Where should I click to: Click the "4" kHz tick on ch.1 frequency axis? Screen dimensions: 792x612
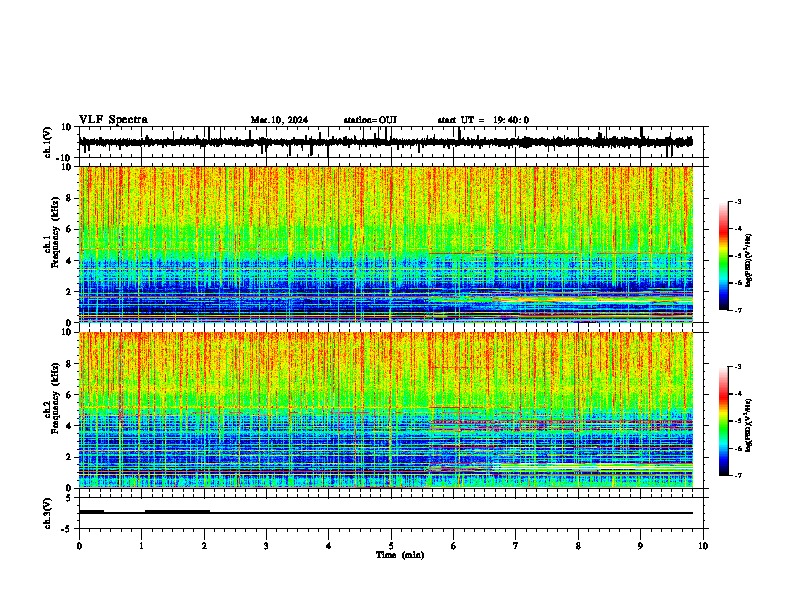click(x=69, y=261)
